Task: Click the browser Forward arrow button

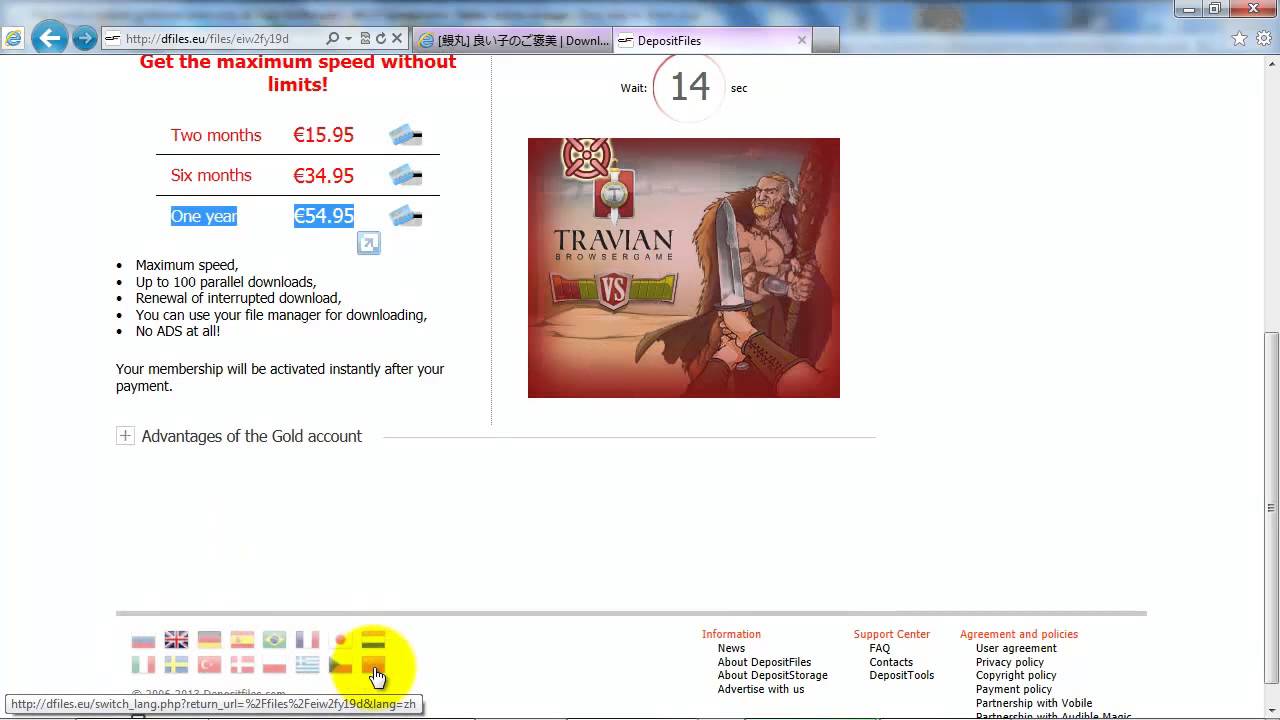Action: tap(85, 39)
